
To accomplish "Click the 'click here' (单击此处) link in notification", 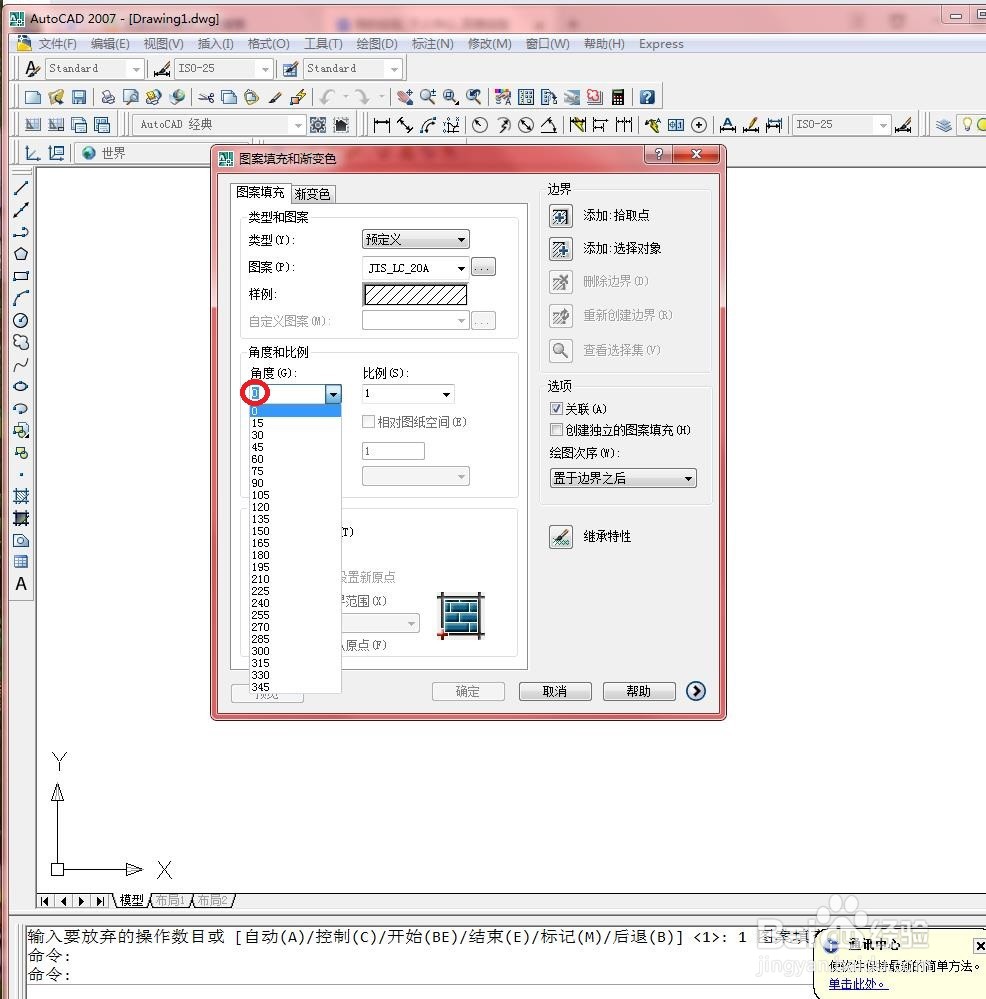I will [857, 984].
